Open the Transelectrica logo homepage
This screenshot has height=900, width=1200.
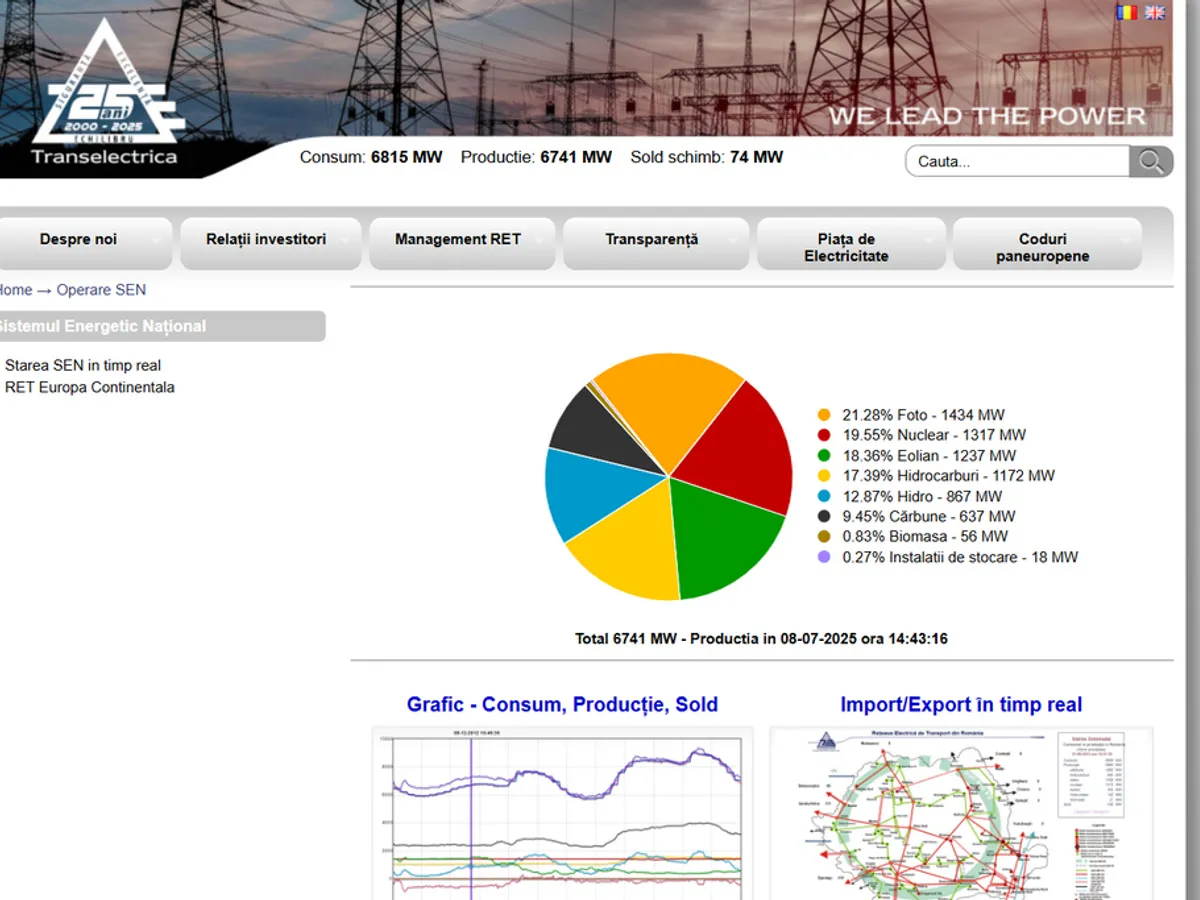pyautogui.click(x=105, y=95)
